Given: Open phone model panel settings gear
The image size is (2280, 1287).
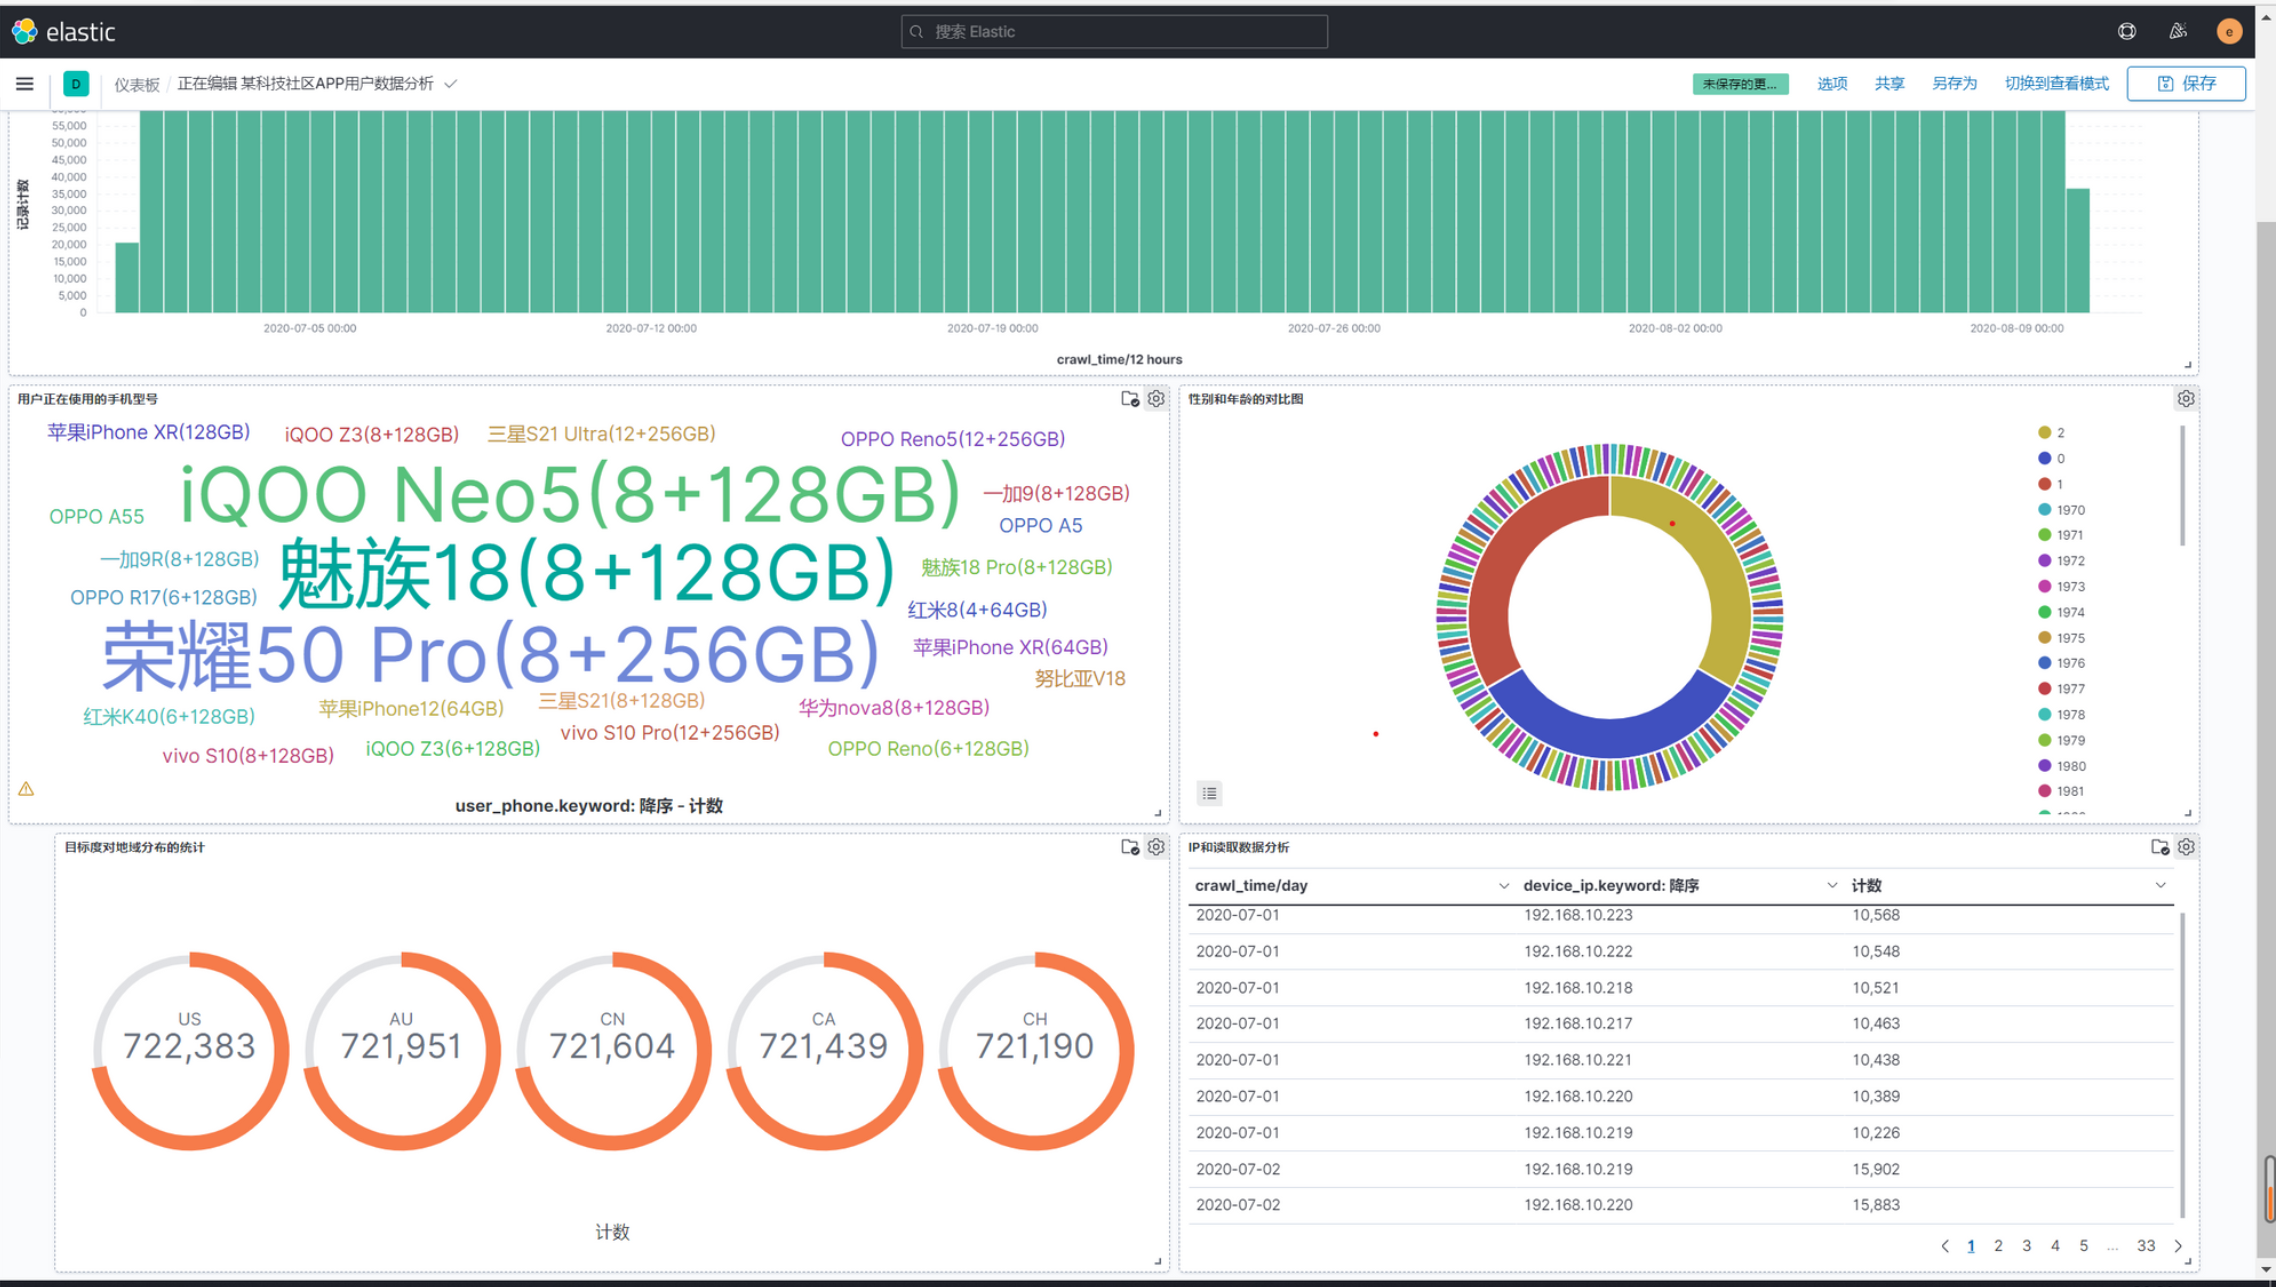Looking at the screenshot, I should (1158, 399).
